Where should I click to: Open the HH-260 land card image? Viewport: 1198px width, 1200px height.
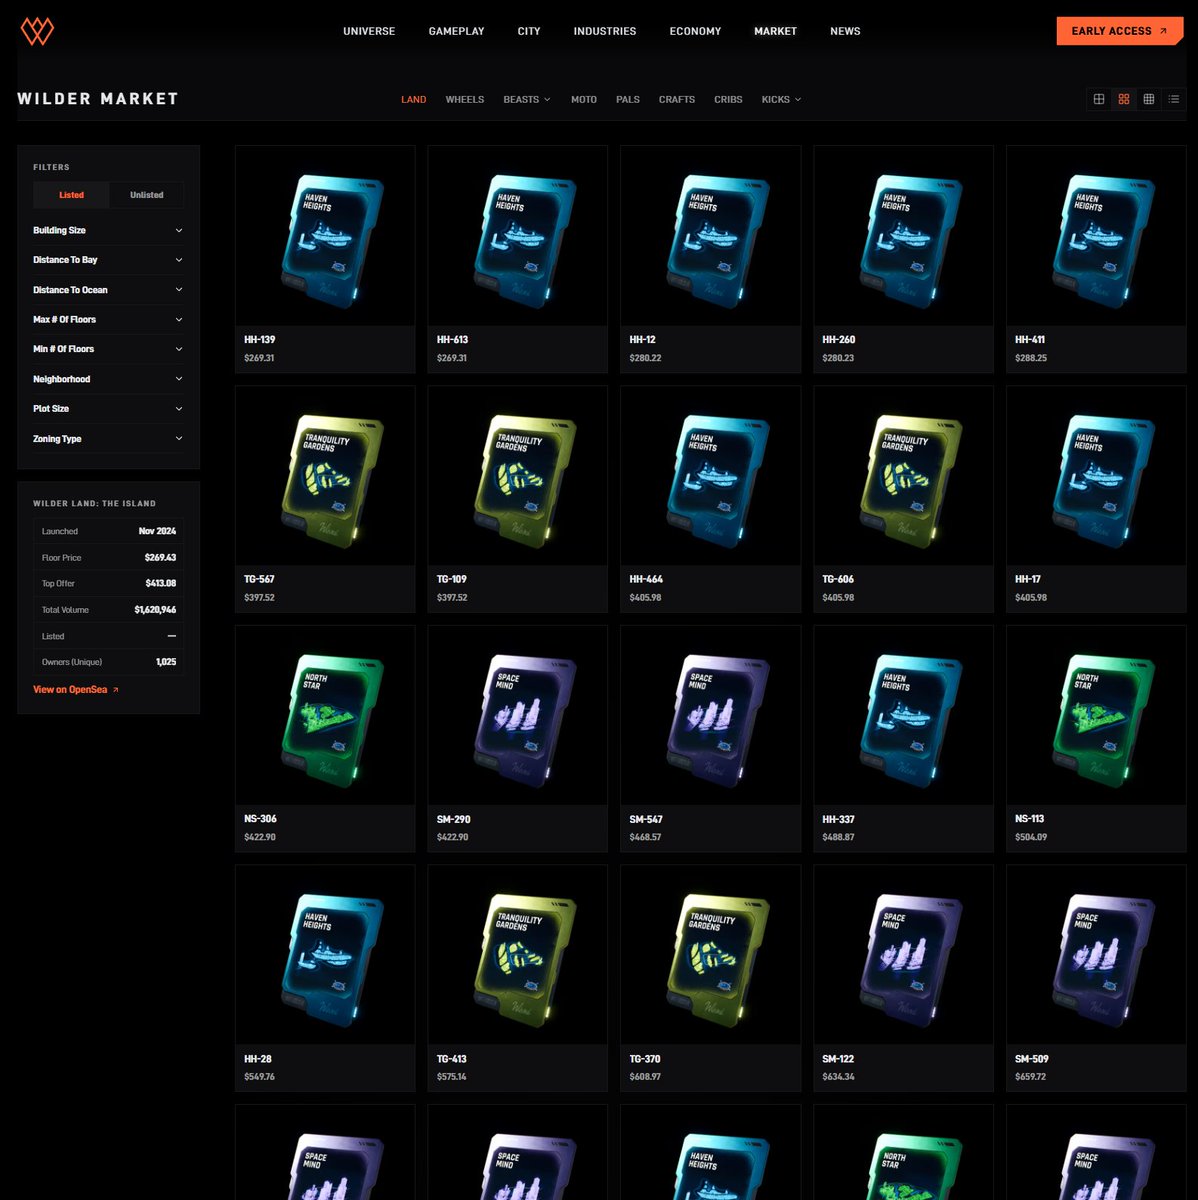(904, 236)
